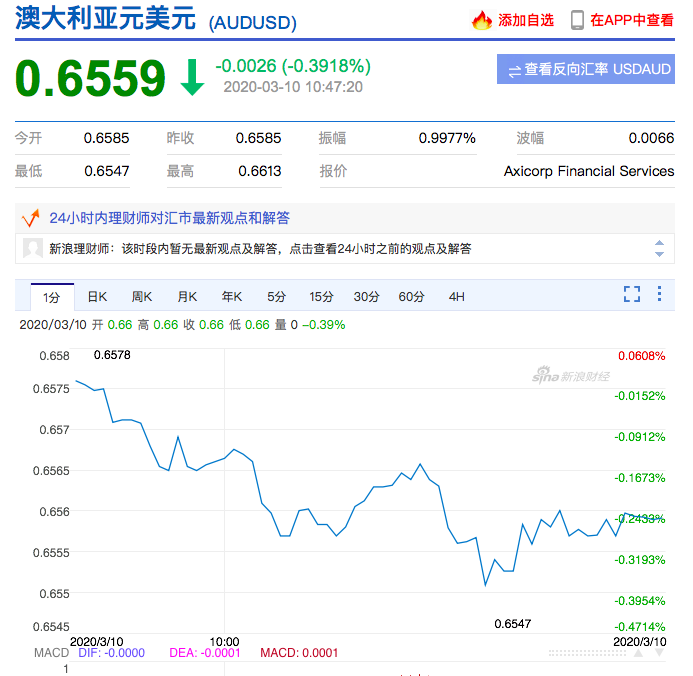
Task: Click the MACD: 0.0001 value
Action: coord(299,653)
